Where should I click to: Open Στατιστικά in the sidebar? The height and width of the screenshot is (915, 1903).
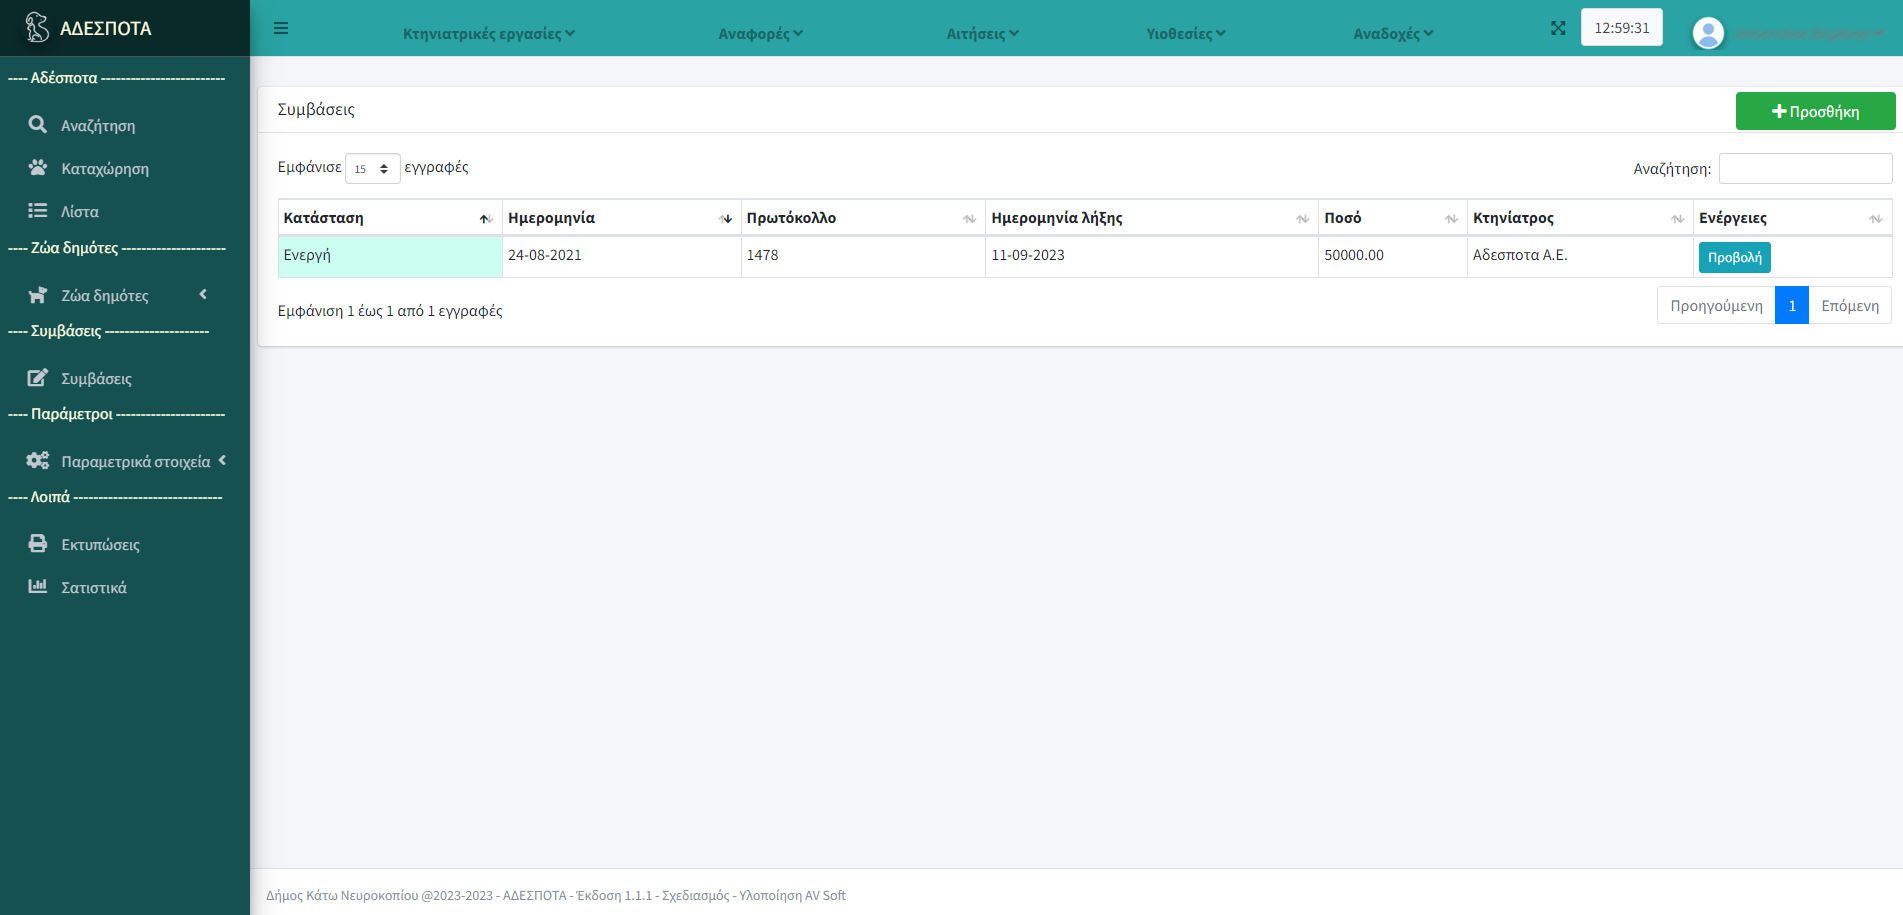[x=94, y=587]
